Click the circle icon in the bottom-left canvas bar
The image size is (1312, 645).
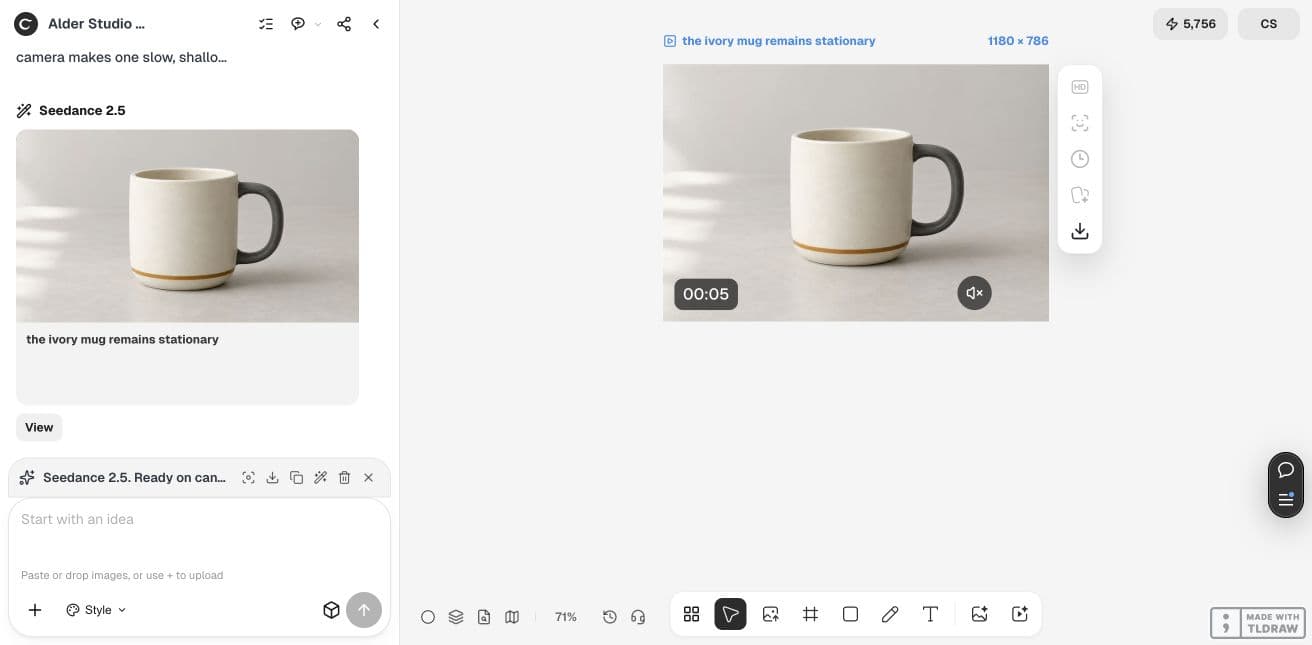(x=428, y=617)
